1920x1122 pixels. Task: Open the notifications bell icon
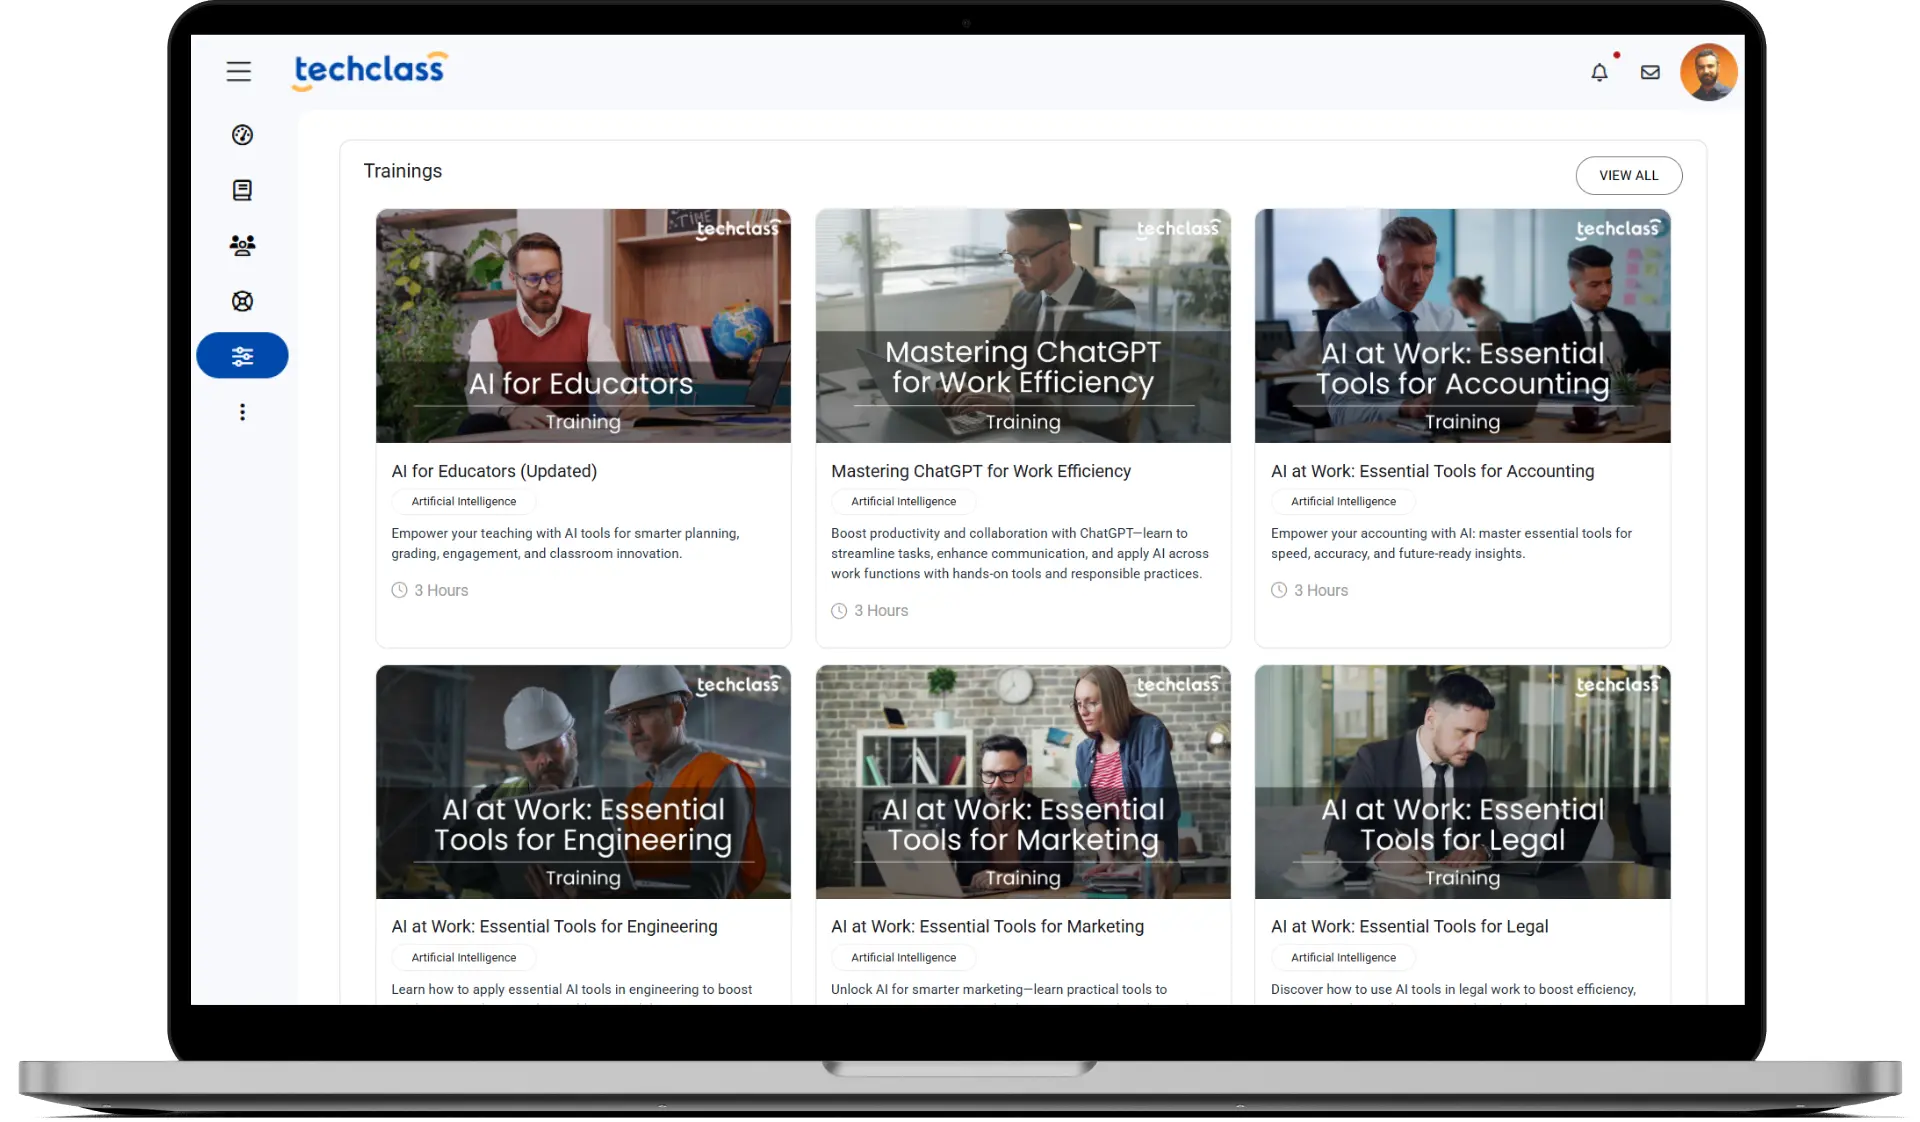pyautogui.click(x=1599, y=72)
